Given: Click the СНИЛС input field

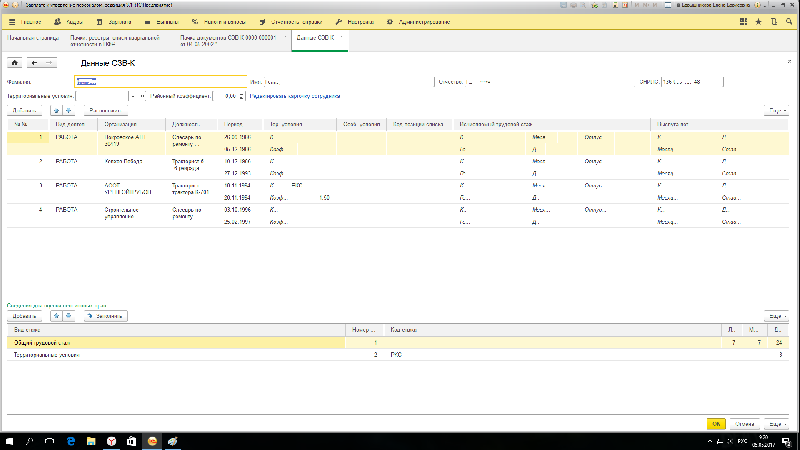Looking at the screenshot, I should click(692, 82).
